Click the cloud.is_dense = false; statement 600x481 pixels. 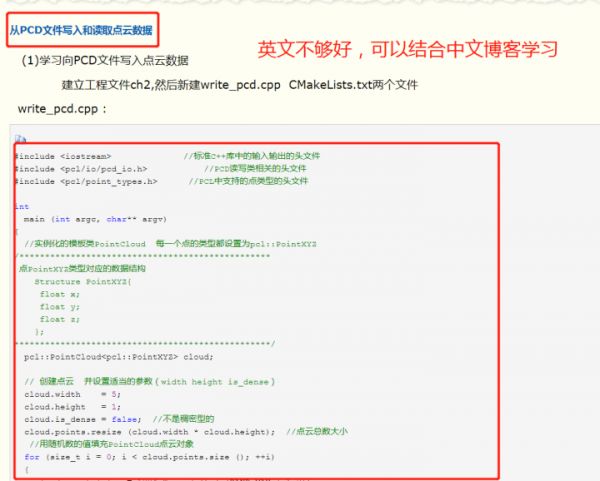click(83, 419)
